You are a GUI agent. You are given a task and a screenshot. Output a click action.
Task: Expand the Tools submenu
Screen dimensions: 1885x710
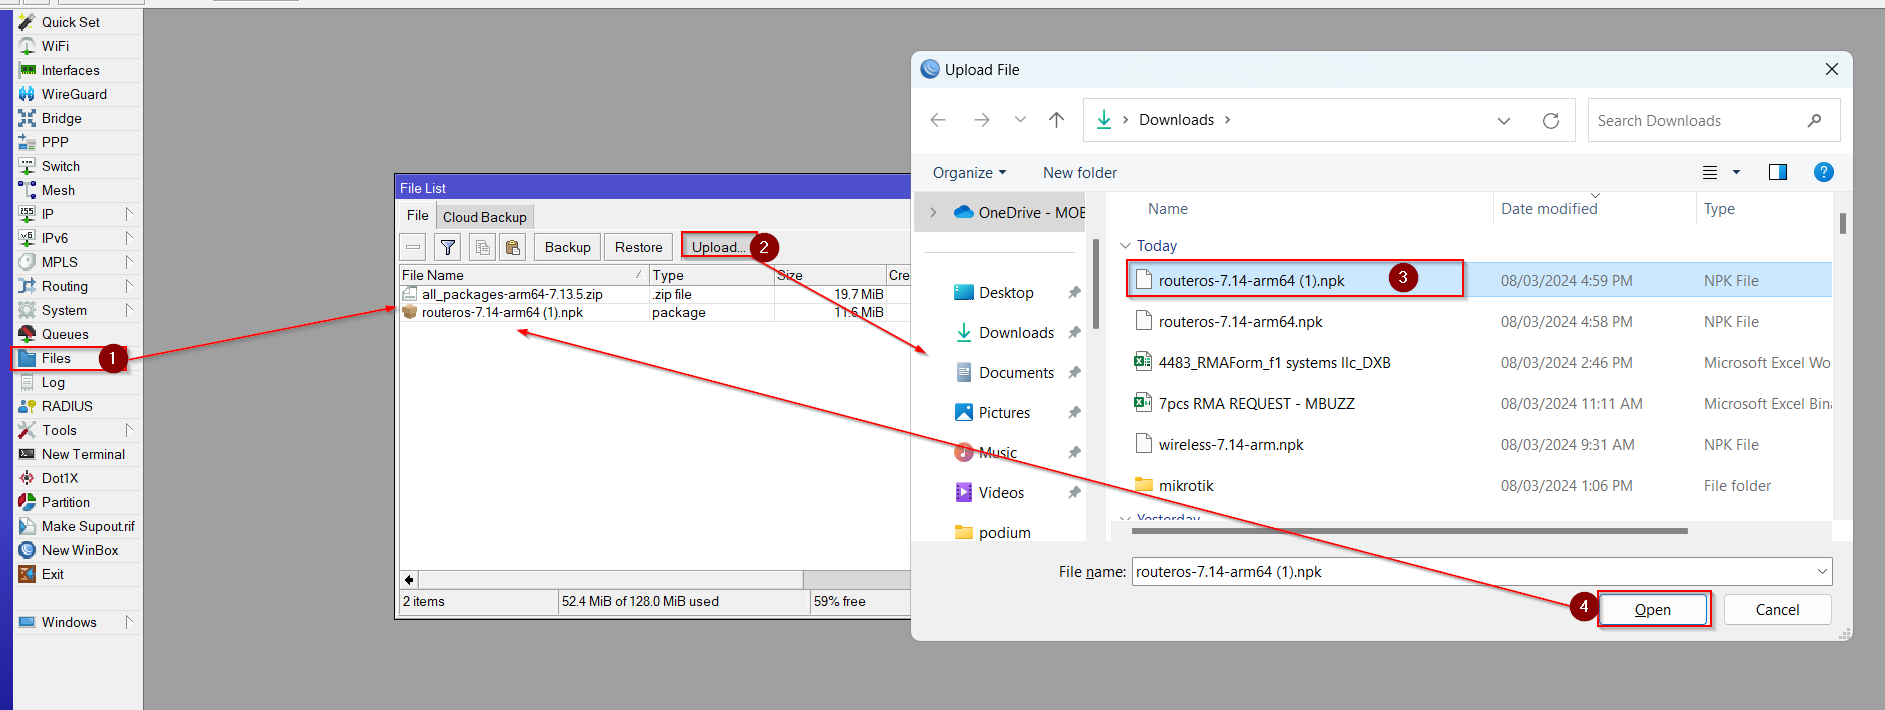[x=129, y=430]
